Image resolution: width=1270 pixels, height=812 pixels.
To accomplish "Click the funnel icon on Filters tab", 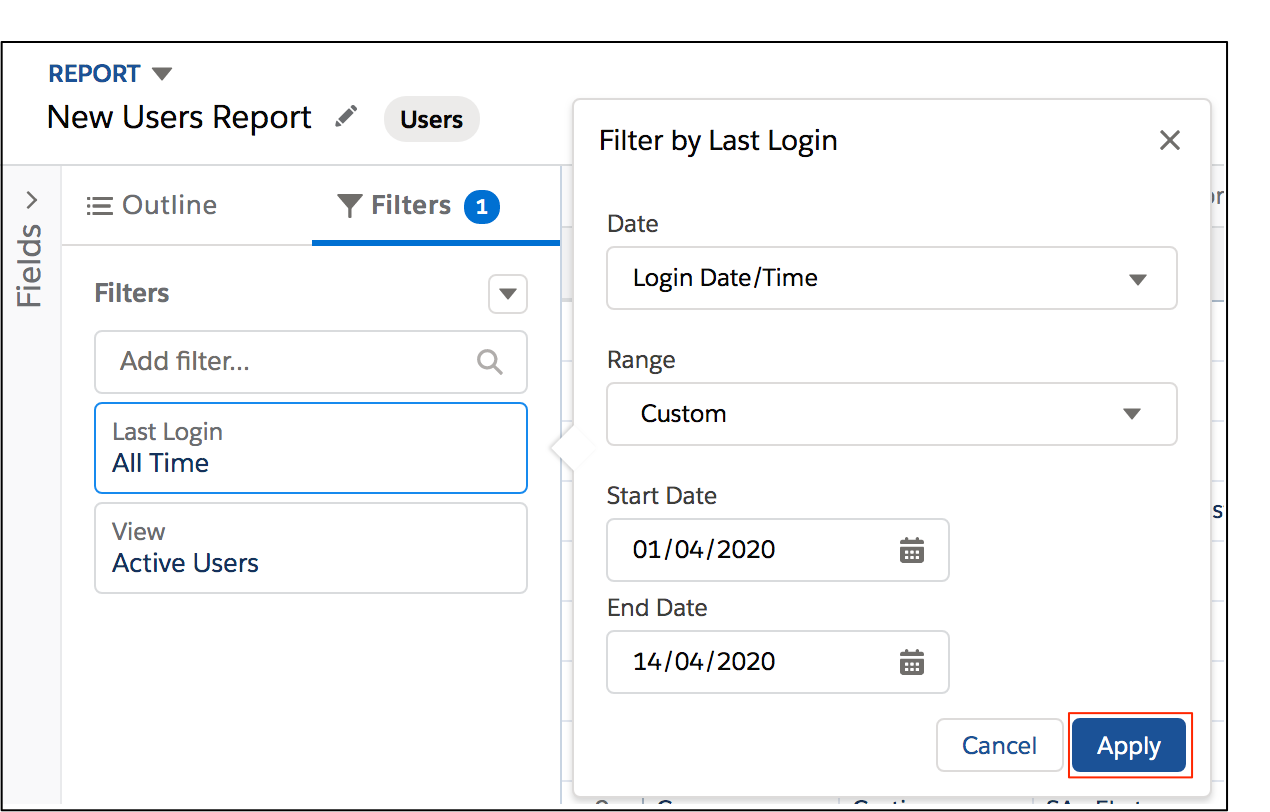I will 349,206.
